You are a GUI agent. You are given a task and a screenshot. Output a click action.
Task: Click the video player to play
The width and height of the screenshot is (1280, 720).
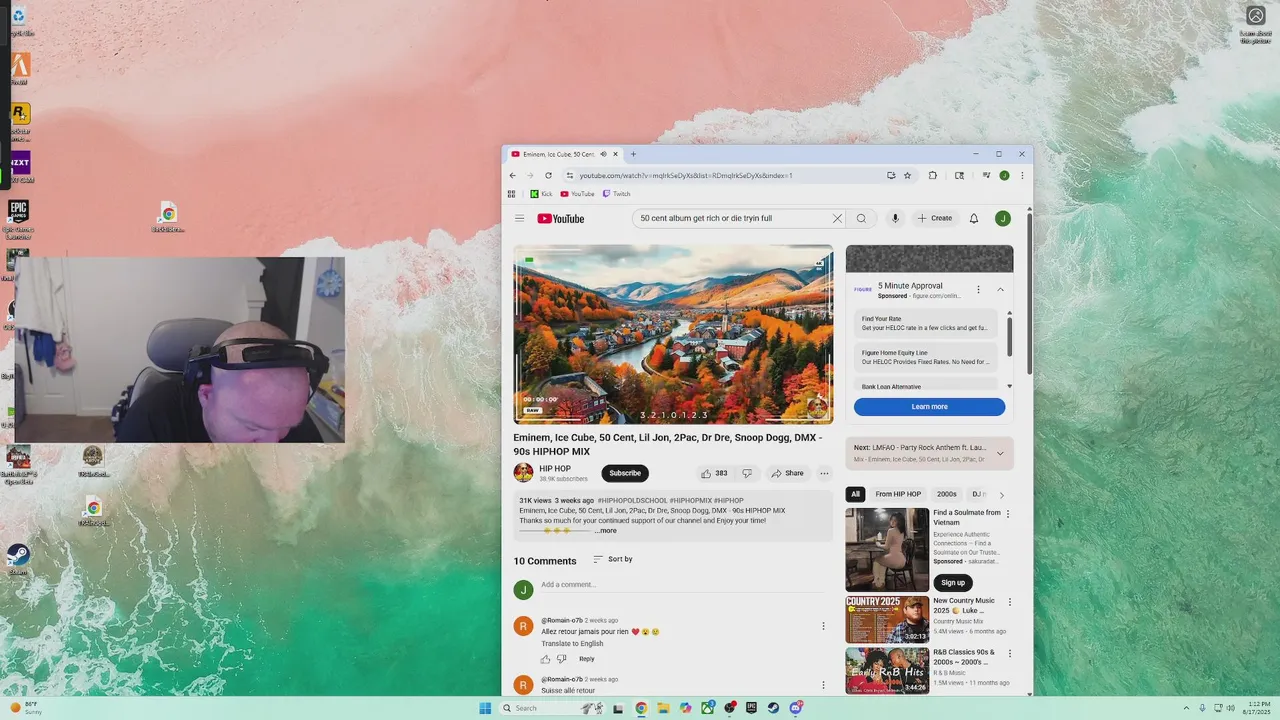[x=673, y=335]
